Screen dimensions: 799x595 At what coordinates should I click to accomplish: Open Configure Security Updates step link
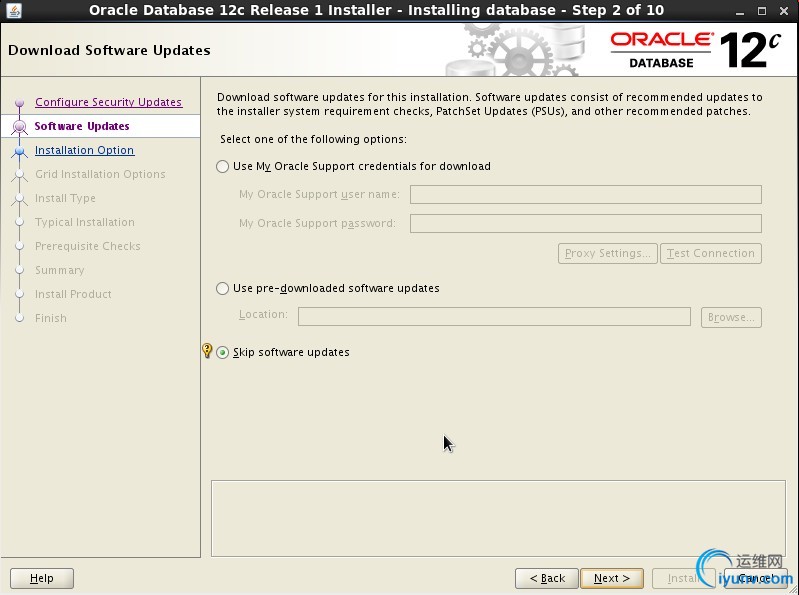click(x=109, y=102)
